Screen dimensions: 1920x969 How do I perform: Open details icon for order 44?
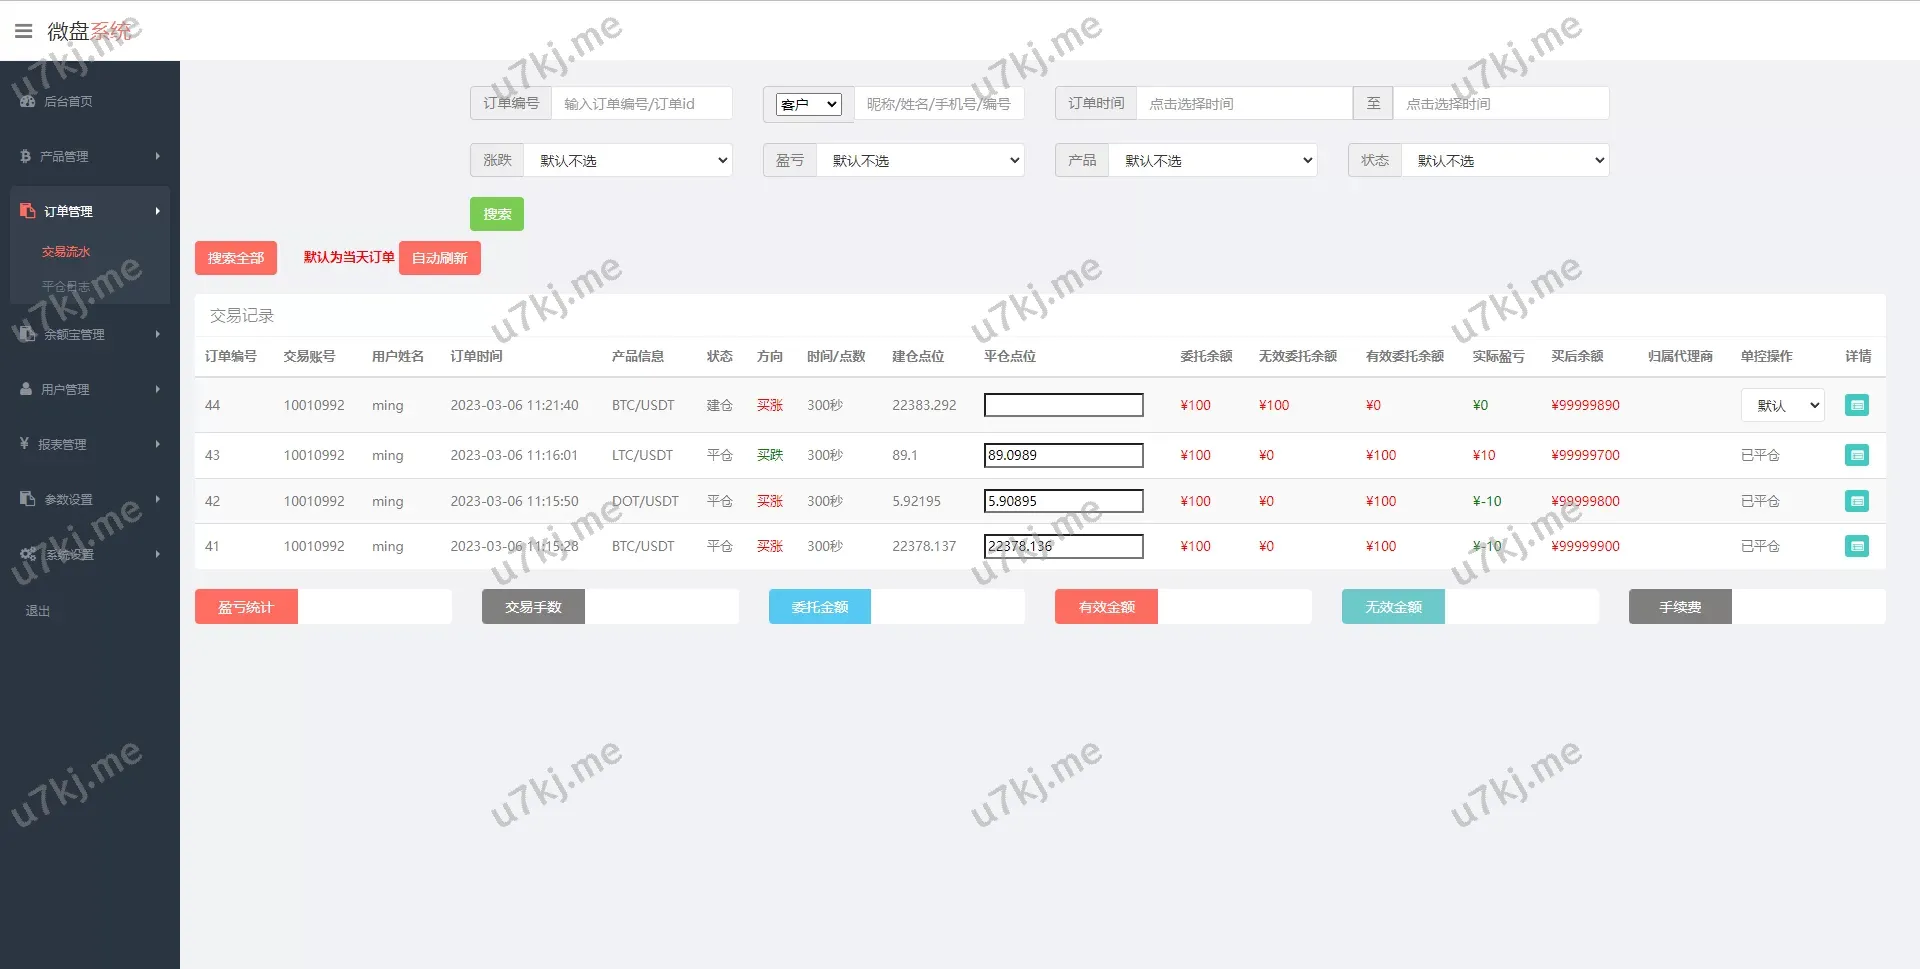(1856, 405)
